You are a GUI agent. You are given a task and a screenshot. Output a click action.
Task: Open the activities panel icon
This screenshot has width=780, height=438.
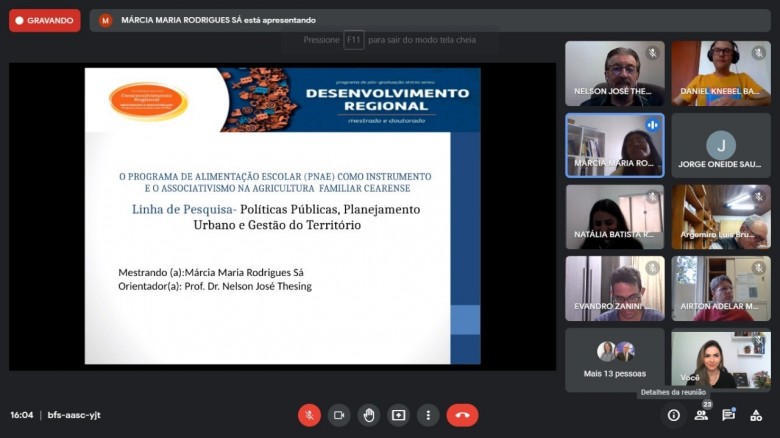756,415
